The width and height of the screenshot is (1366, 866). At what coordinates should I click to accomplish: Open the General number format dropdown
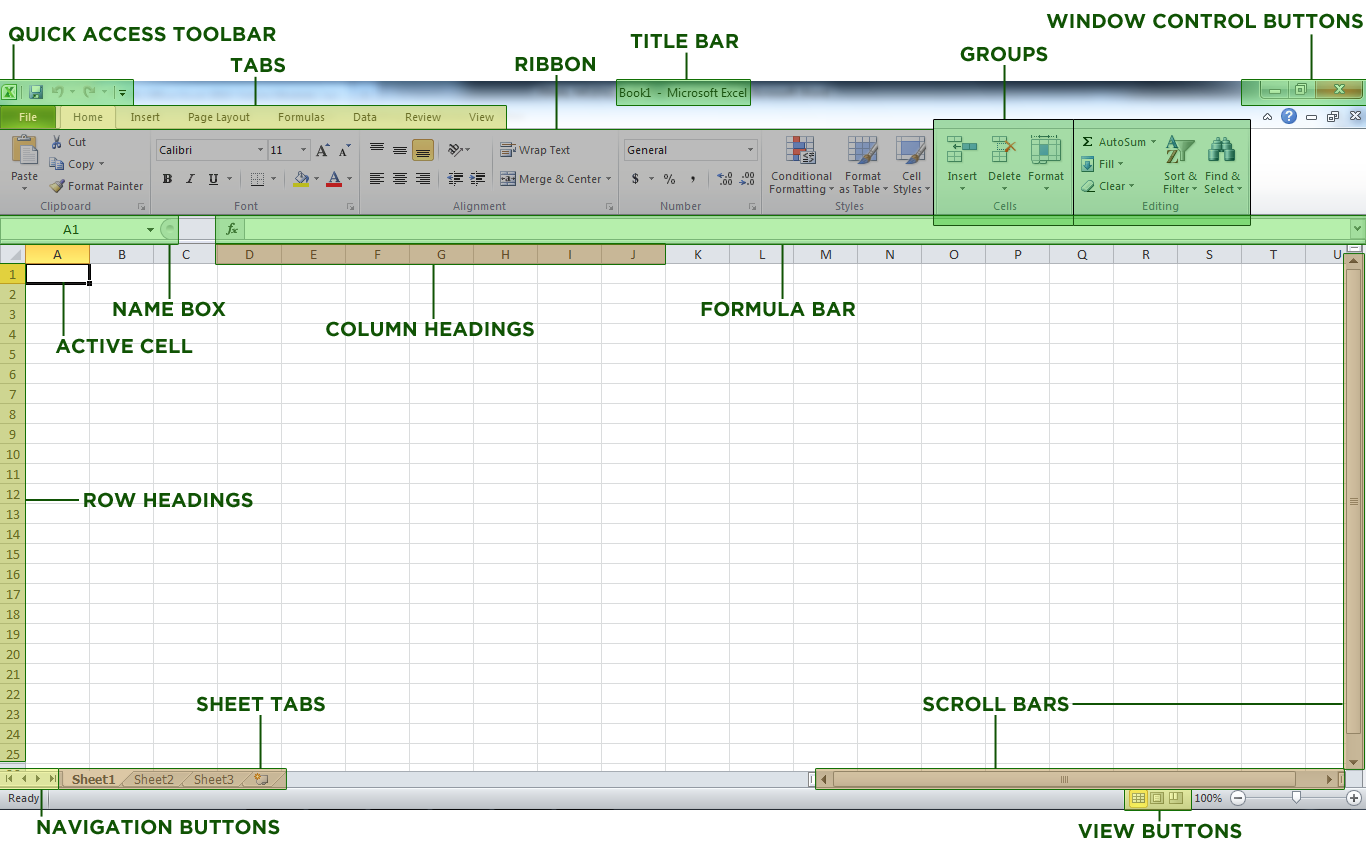coord(750,149)
